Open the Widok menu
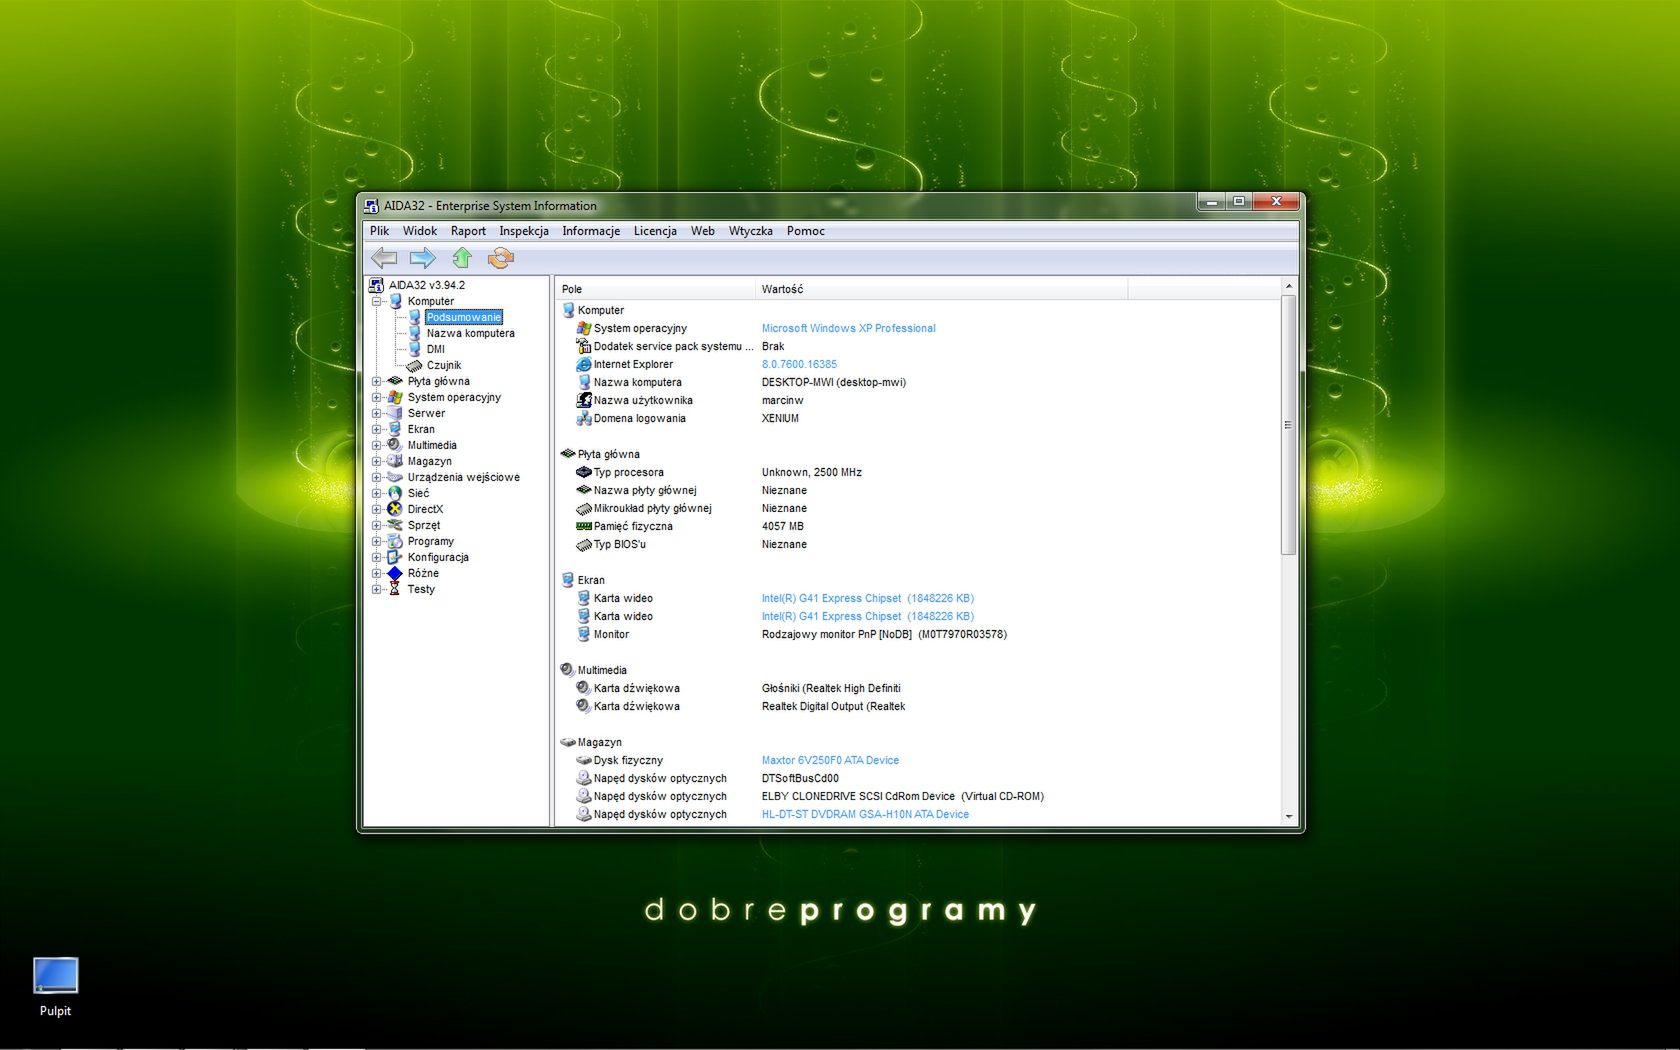 click(x=420, y=231)
